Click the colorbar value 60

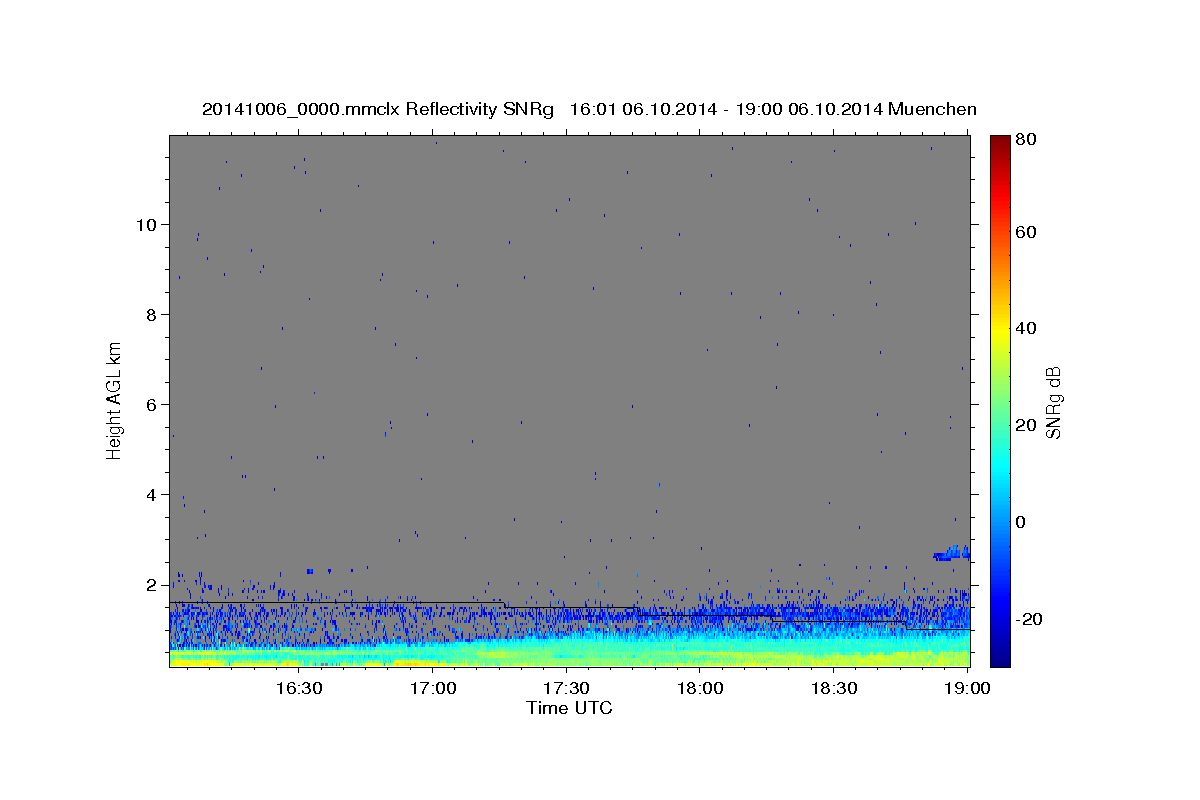click(1025, 232)
